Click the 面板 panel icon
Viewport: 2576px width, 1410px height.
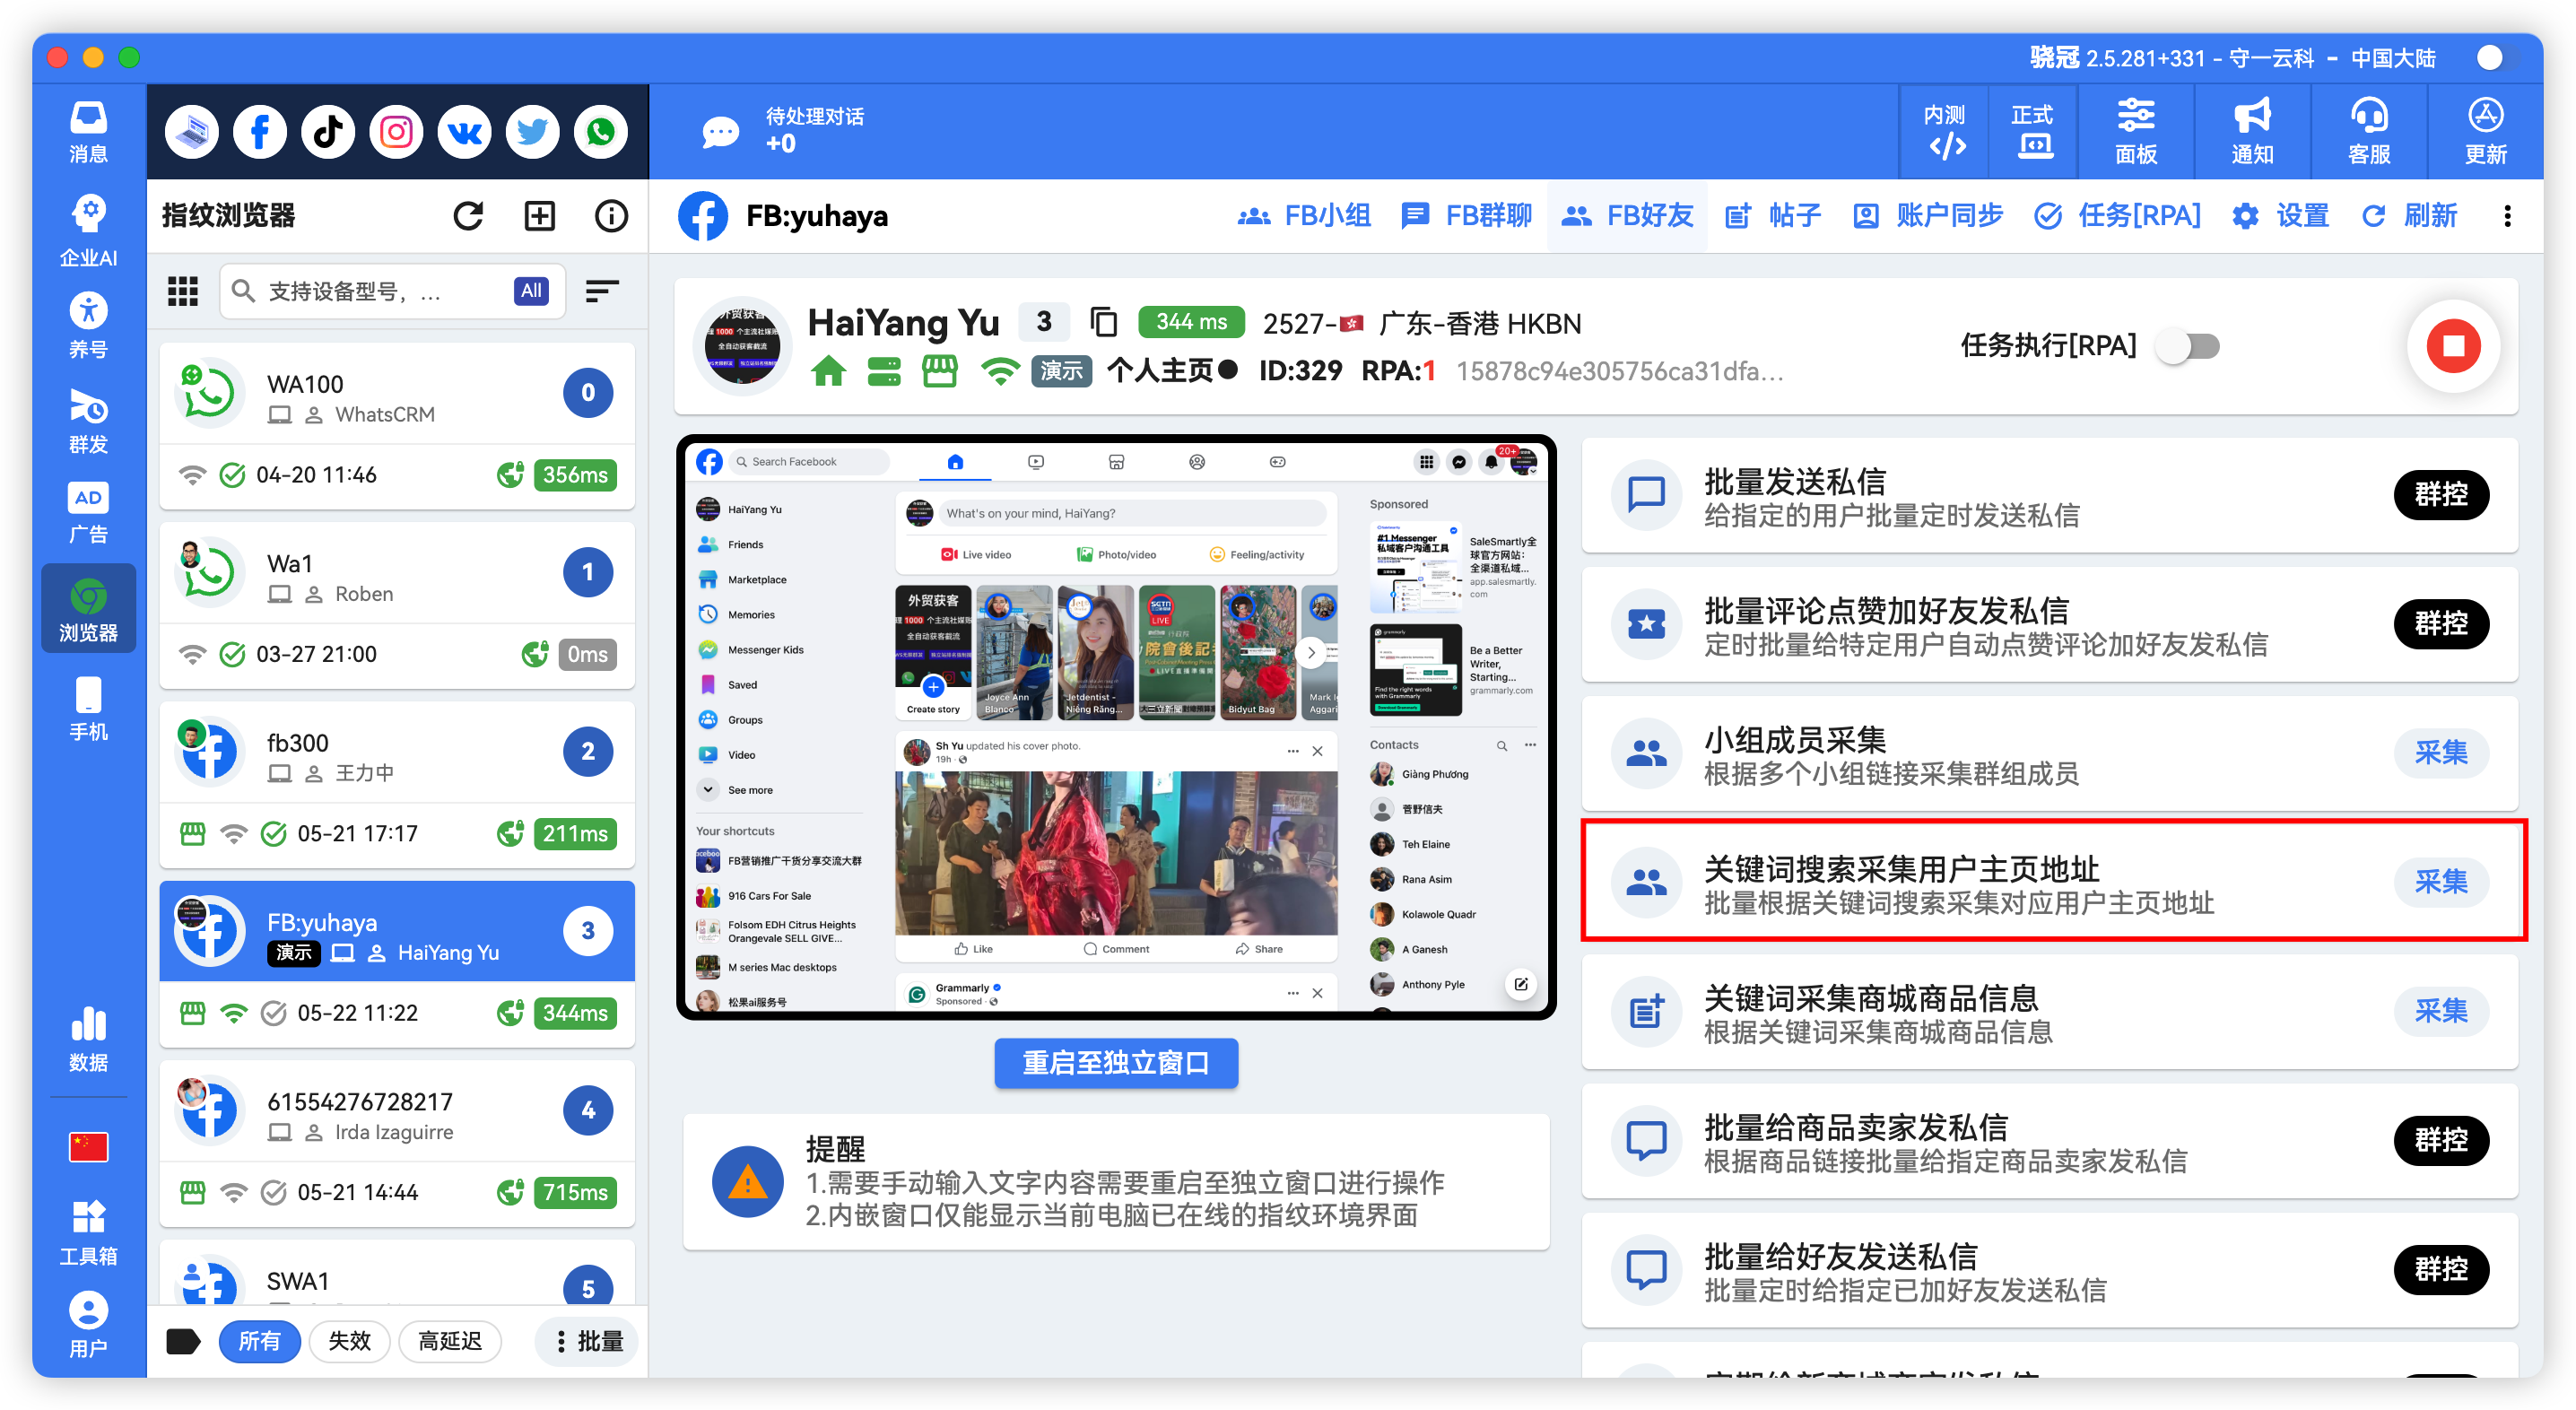point(2136,131)
